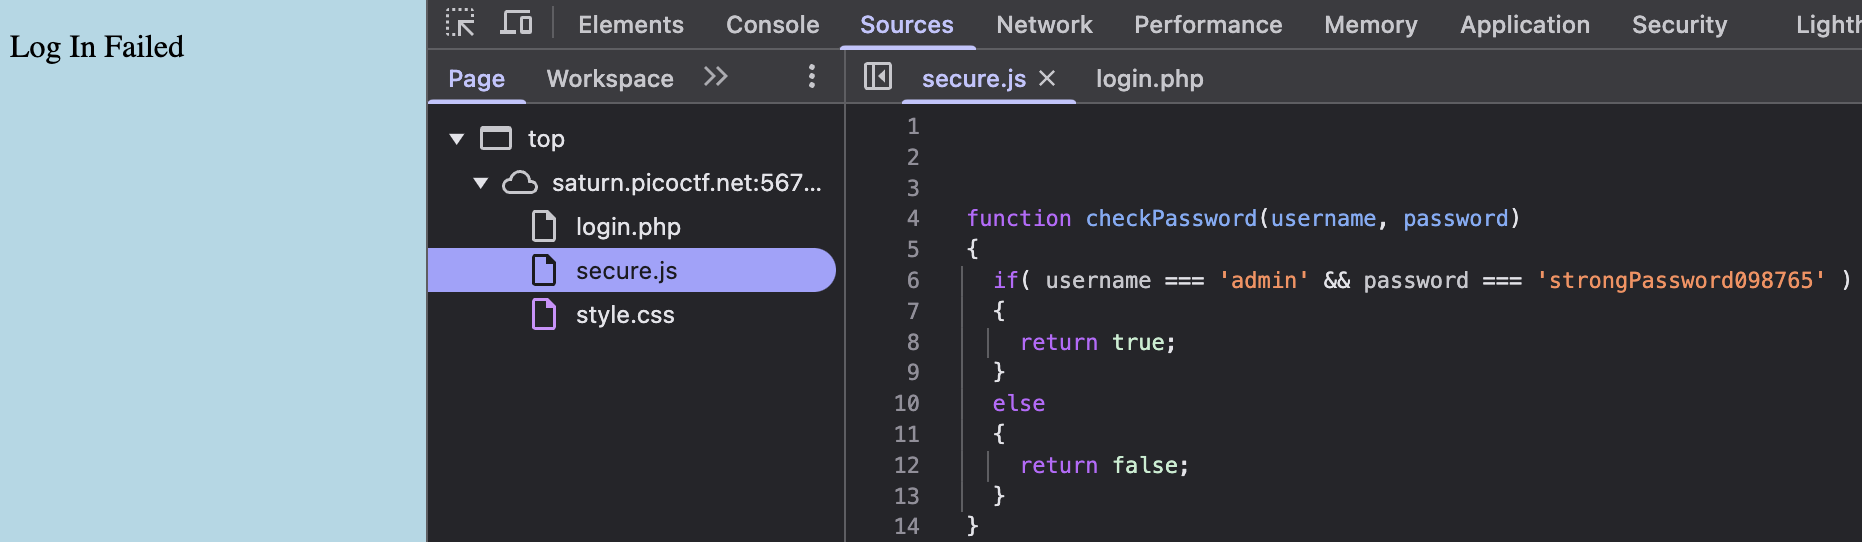Set breakpoint on line number 6

913,281
